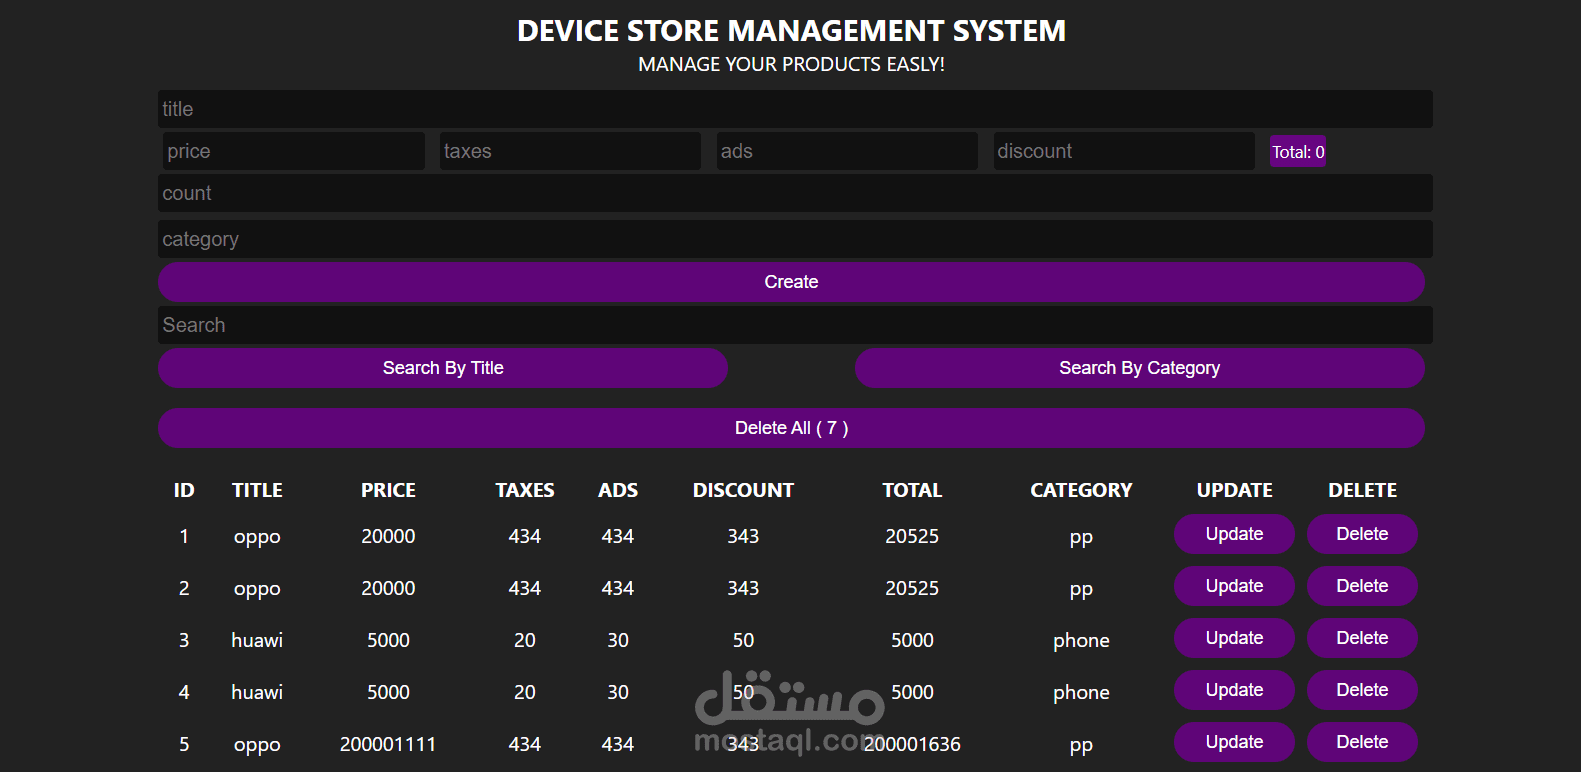Click total 20525 in row 1
Viewport: 1581px width, 772px height.
[x=912, y=536]
